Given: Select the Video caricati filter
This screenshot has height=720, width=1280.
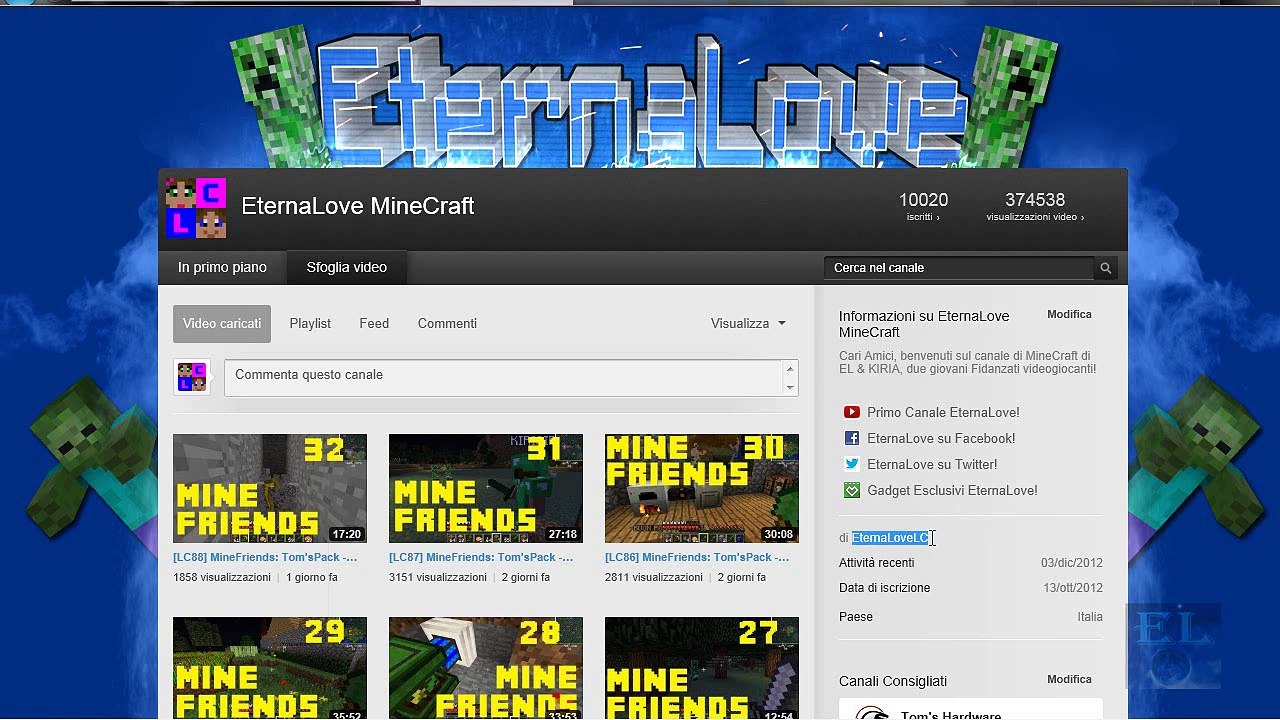Looking at the screenshot, I should point(222,324).
